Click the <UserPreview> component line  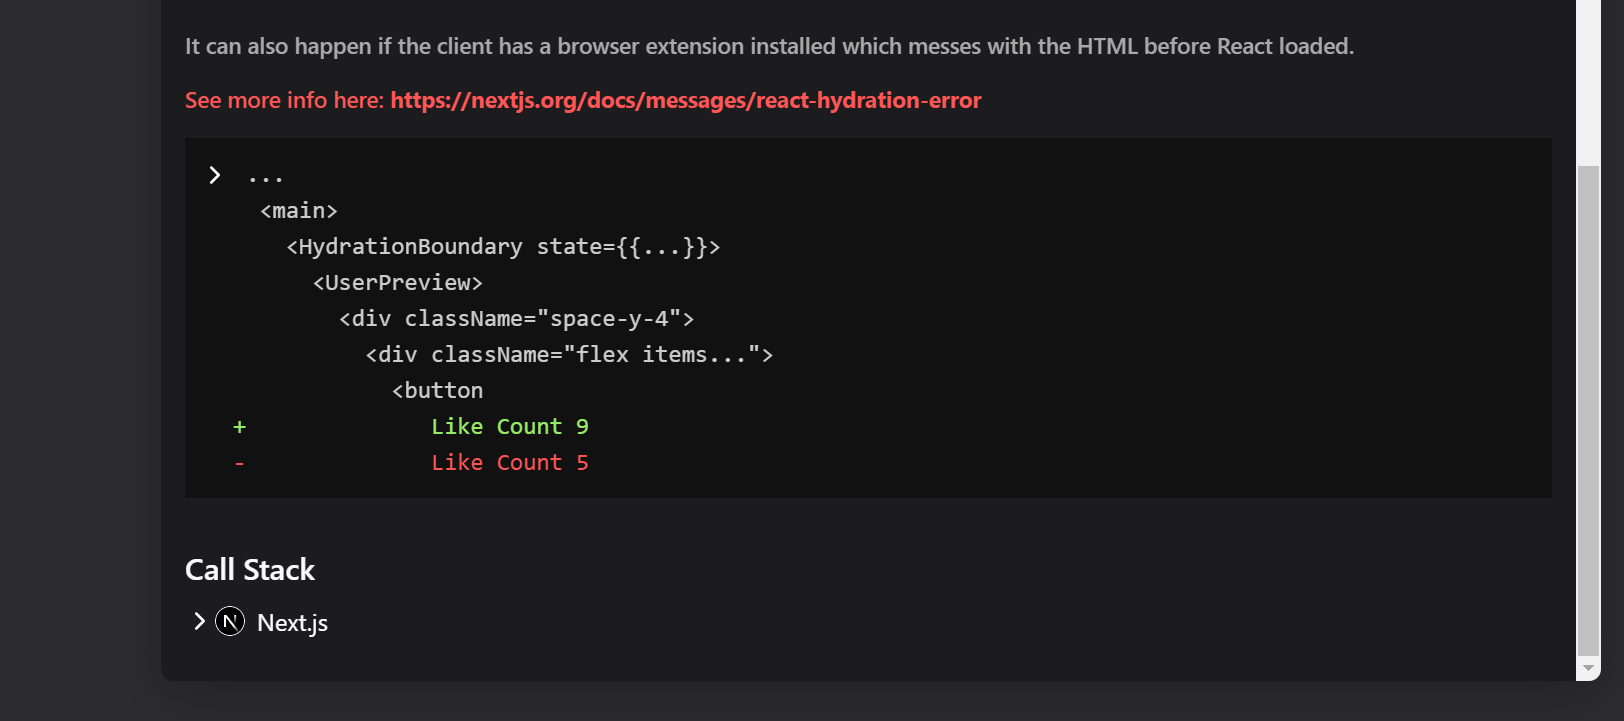pos(398,283)
